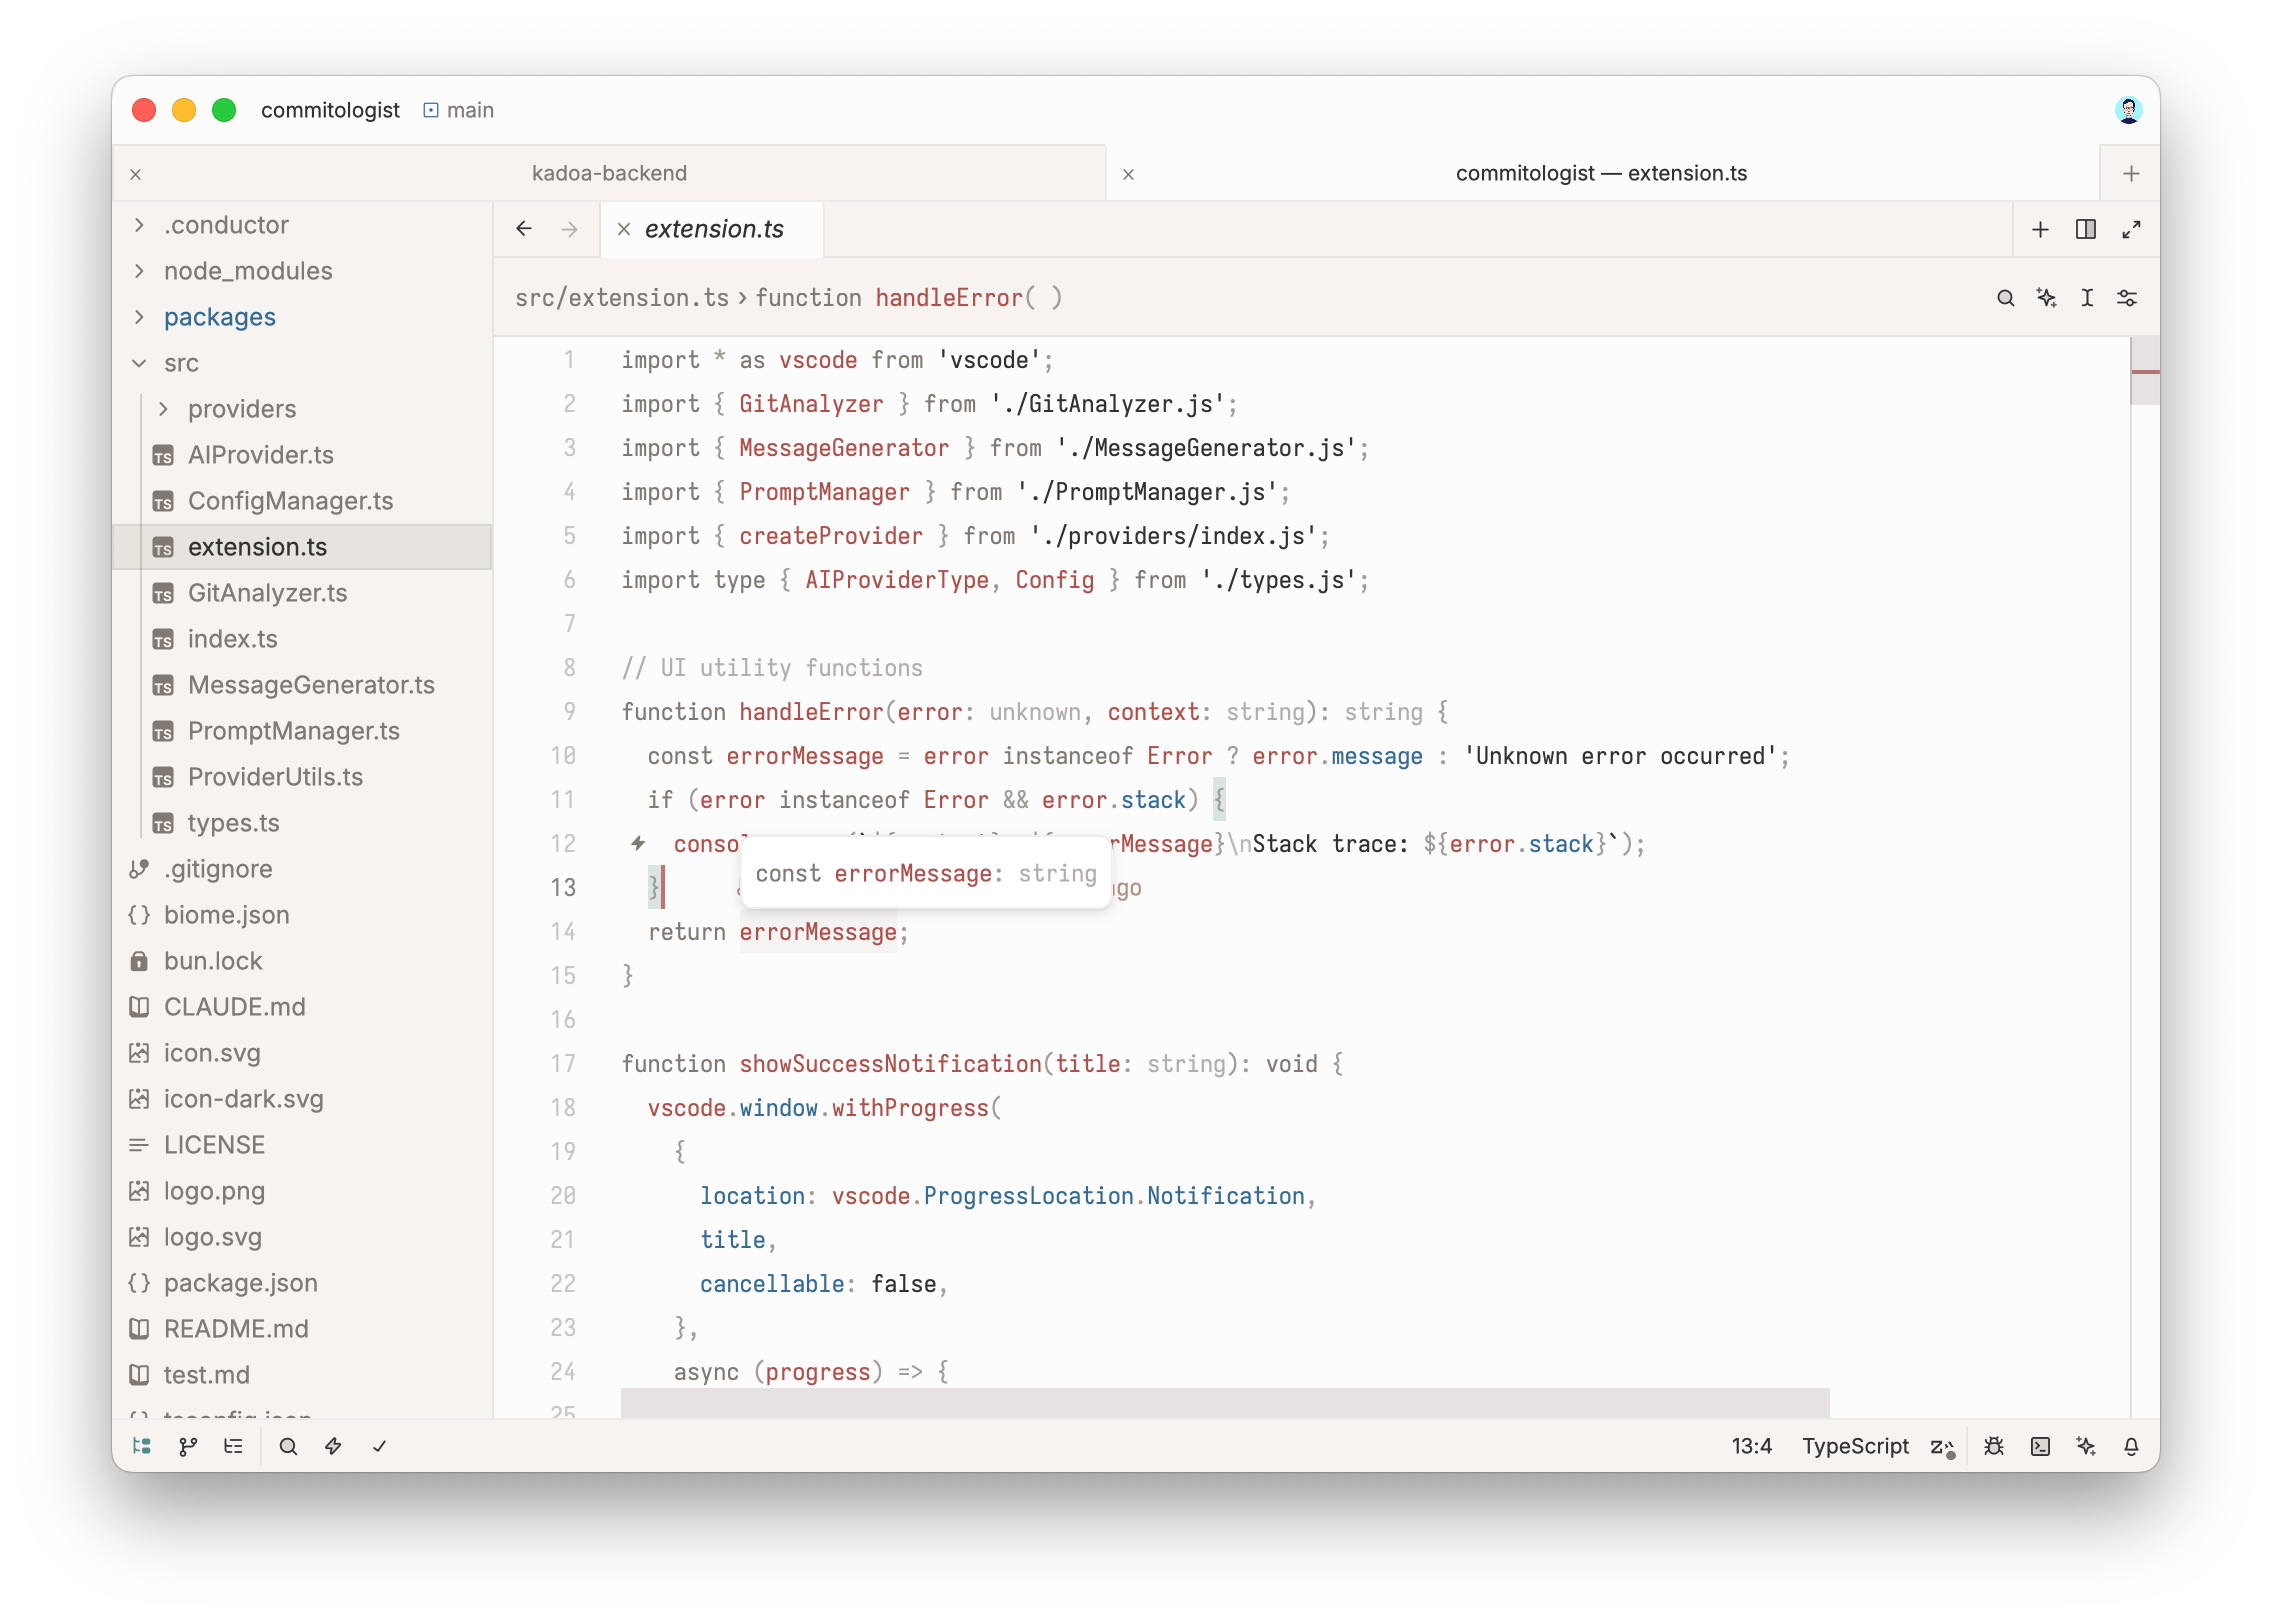The image size is (2272, 1620).
Task: Open the outline panel icon in status bar
Action: coord(234,1446)
